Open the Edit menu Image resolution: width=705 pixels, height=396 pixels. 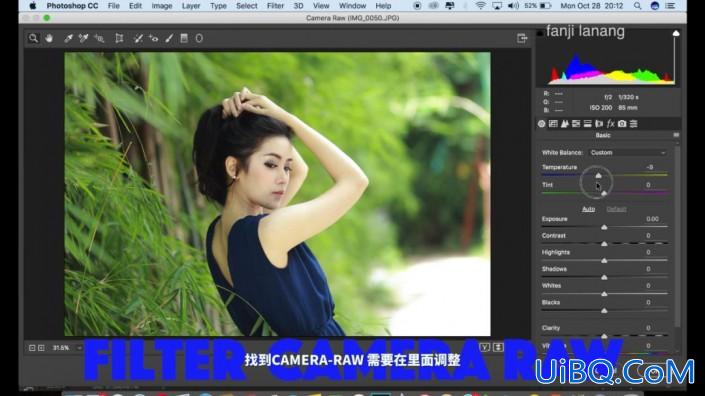(135, 6)
